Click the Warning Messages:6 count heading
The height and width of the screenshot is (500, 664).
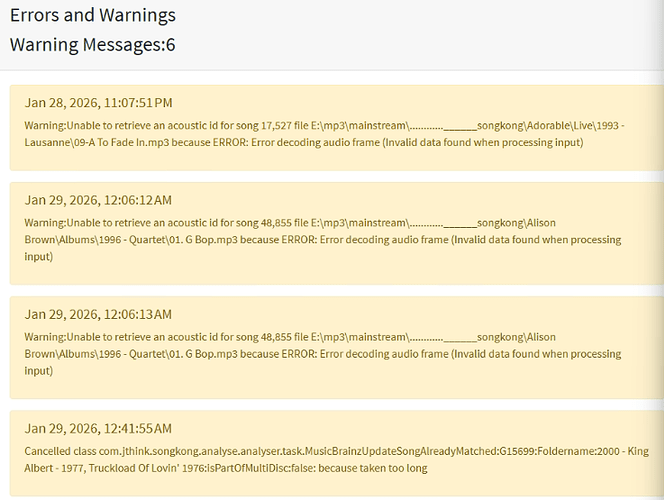(x=93, y=45)
